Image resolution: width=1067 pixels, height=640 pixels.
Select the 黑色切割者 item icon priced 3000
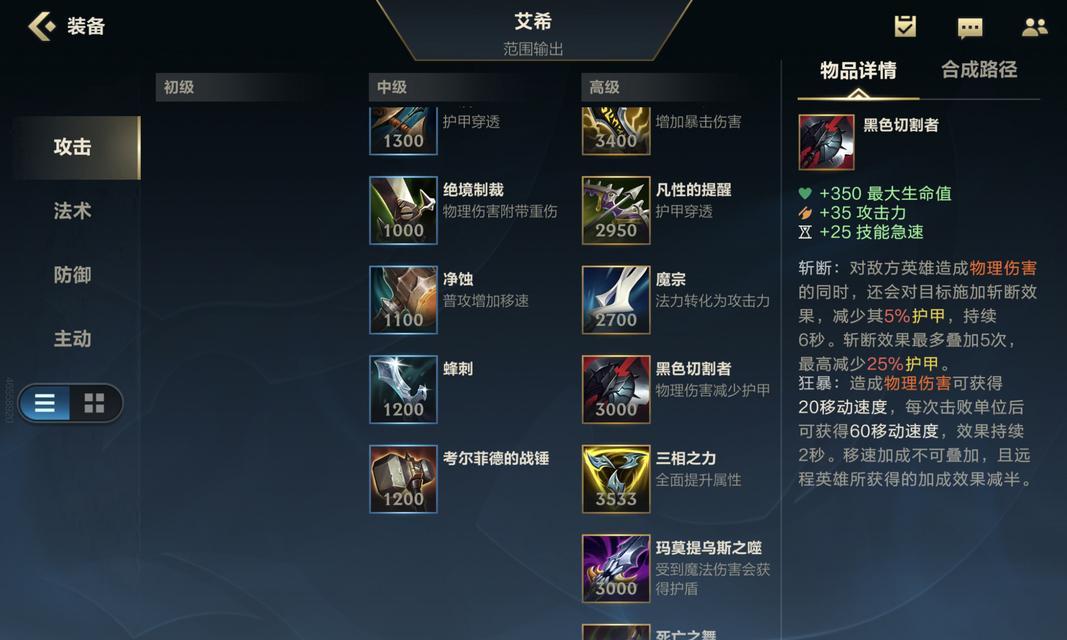(616, 390)
